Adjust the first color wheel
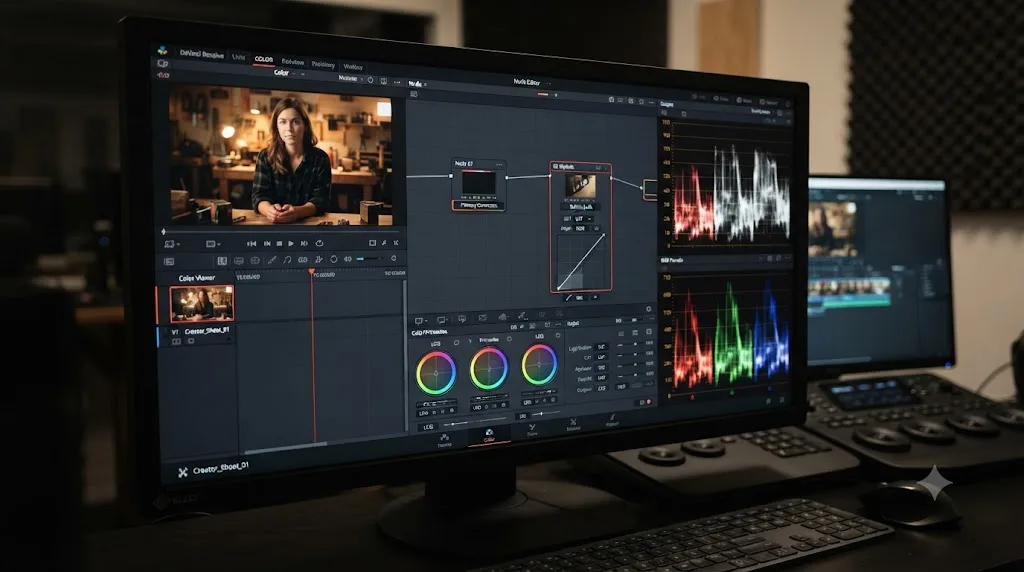This screenshot has height=572, width=1024. [436, 373]
